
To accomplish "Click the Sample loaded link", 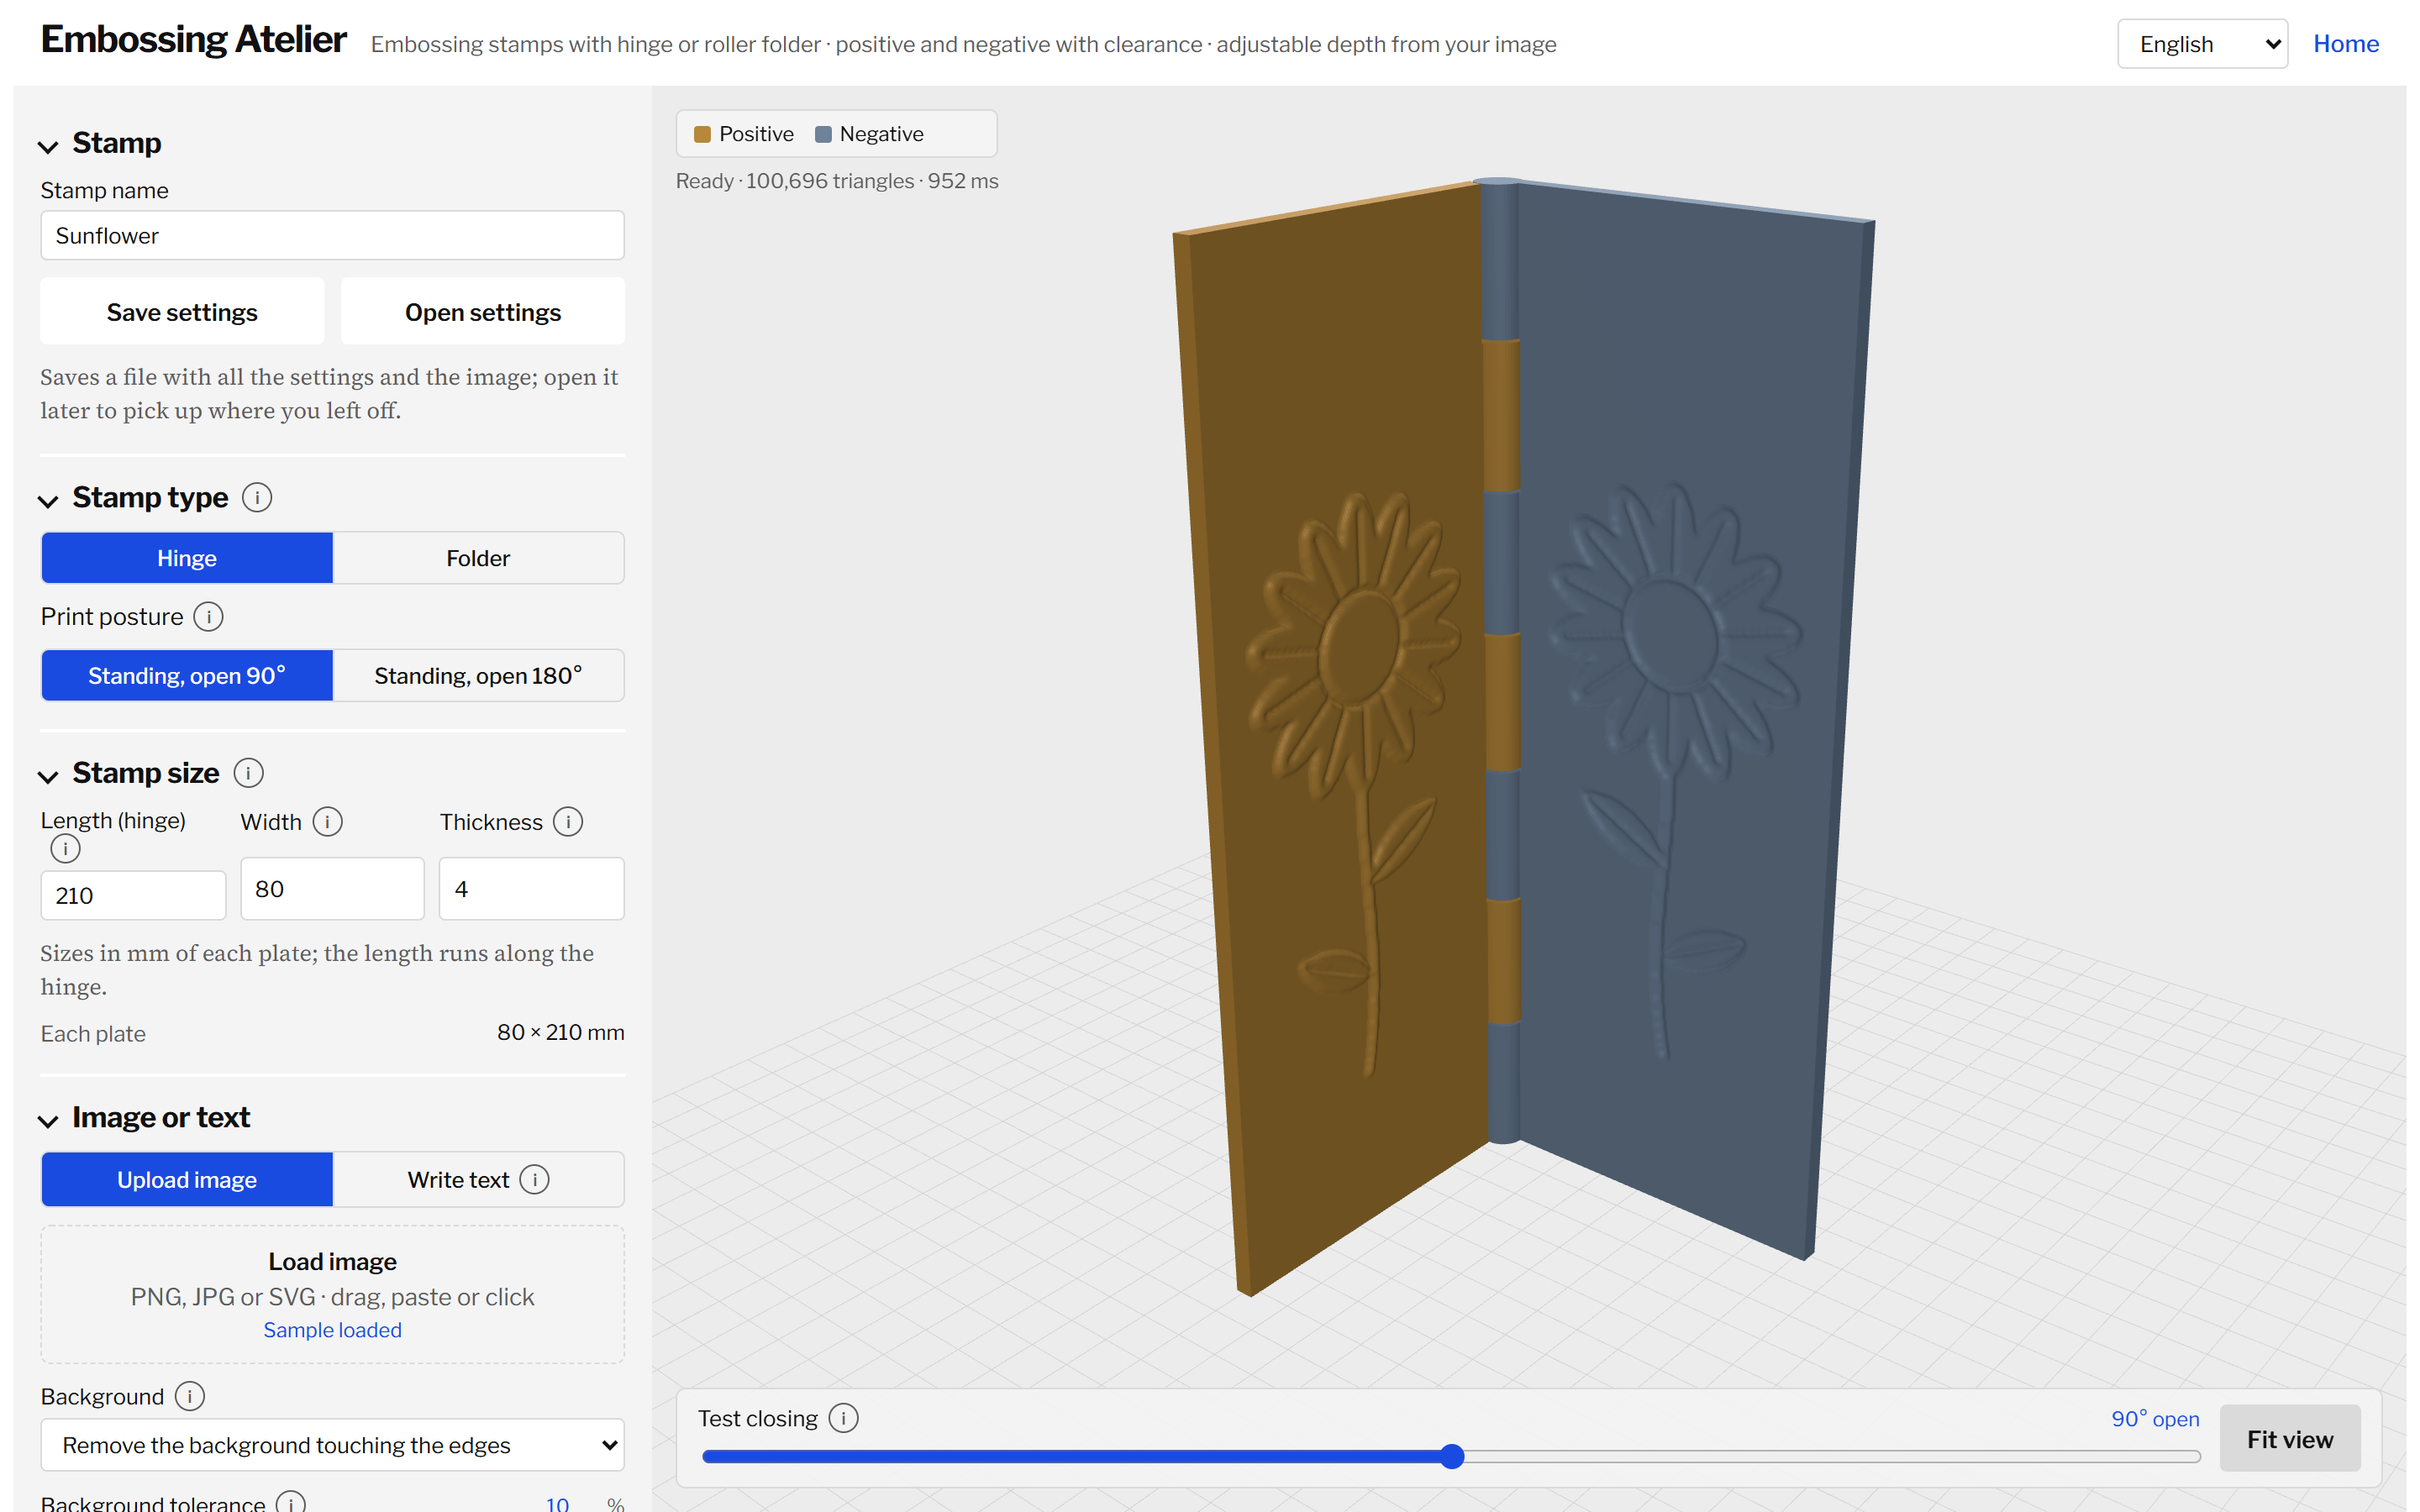I will click(332, 1329).
